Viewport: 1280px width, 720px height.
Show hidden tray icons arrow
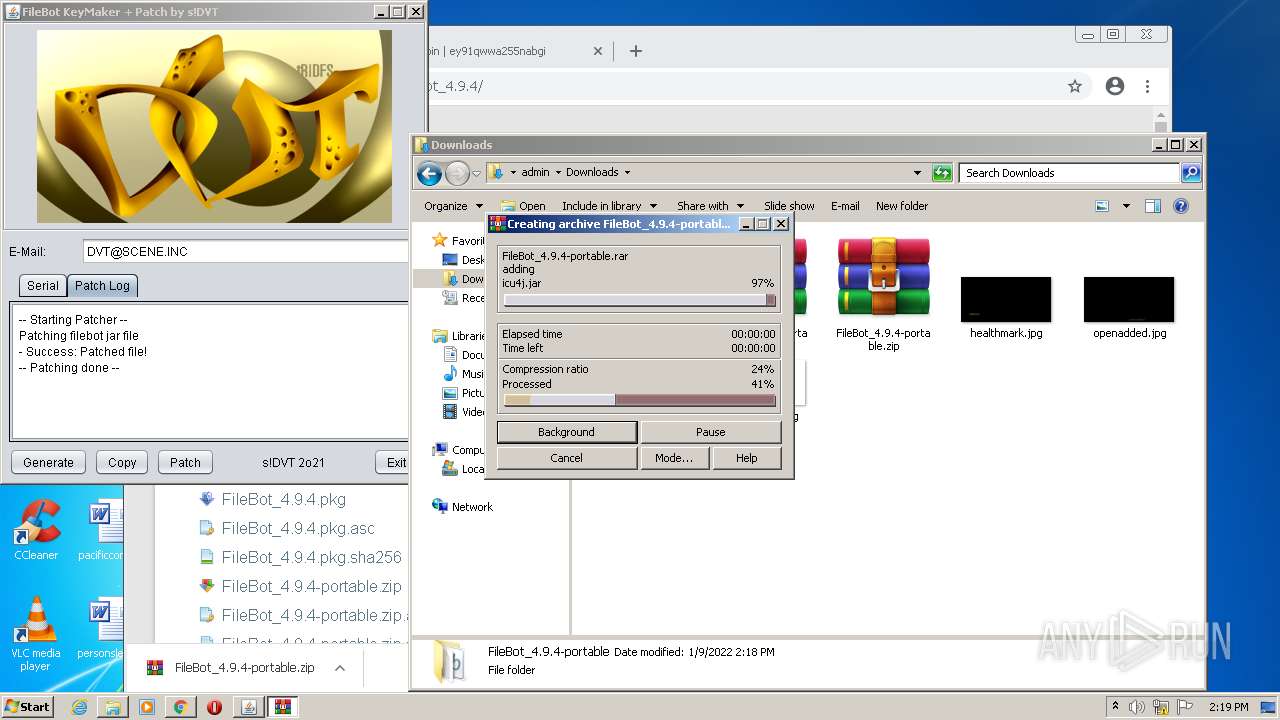coord(1115,707)
